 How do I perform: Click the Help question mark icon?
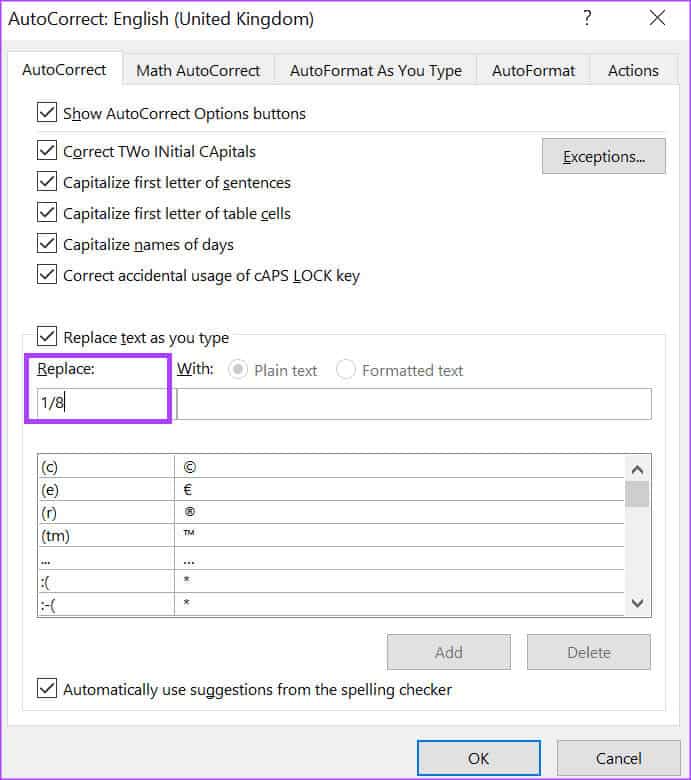pos(586,18)
